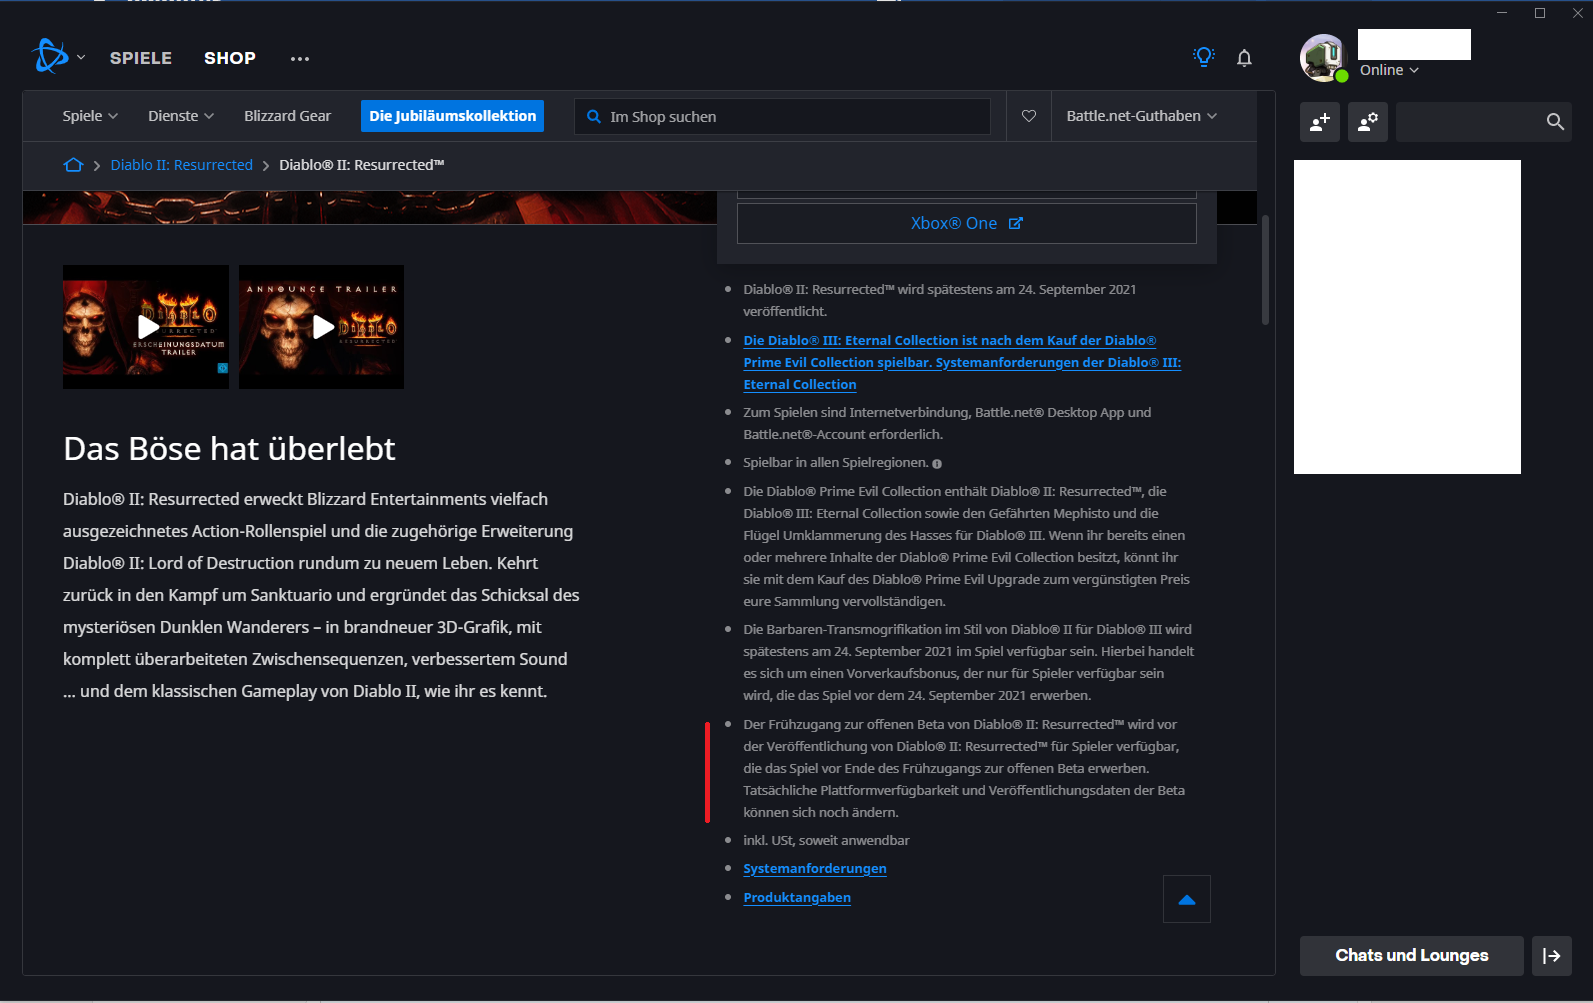Expand the Spiele shop dropdown
The image size is (1593, 1003).
pyautogui.click(x=90, y=116)
